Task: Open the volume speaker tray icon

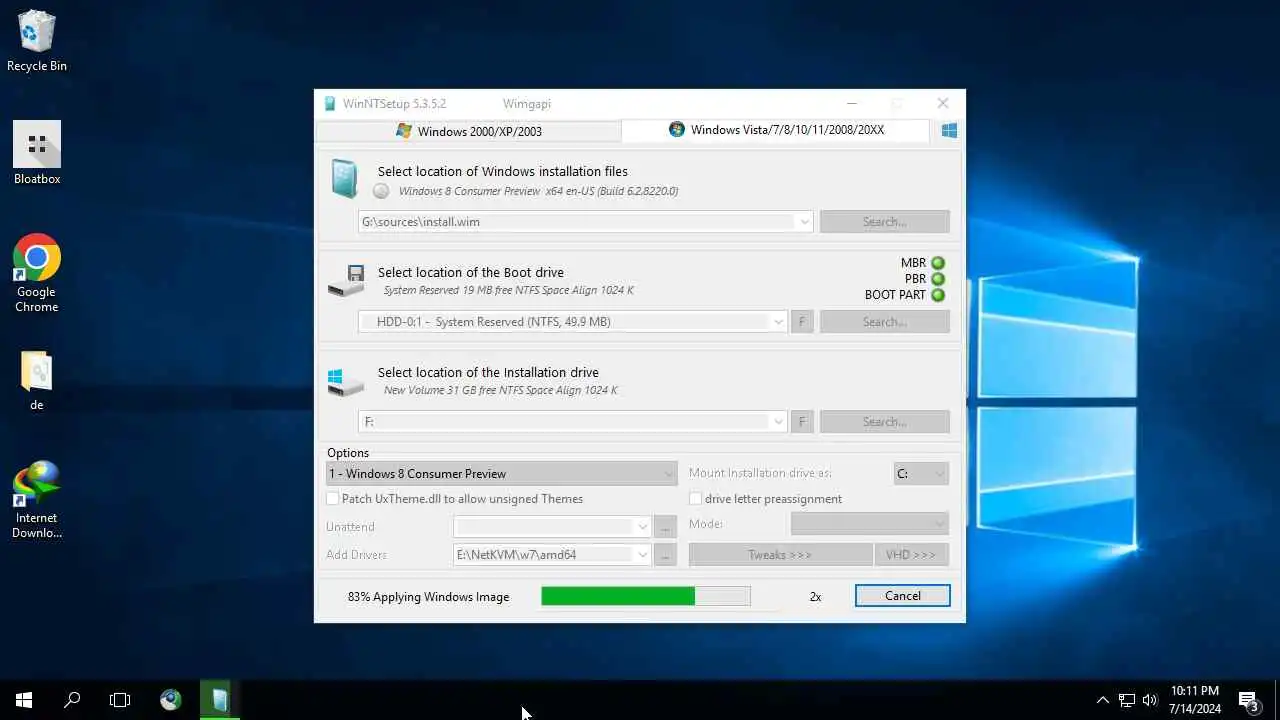Action: point(1150,700)
